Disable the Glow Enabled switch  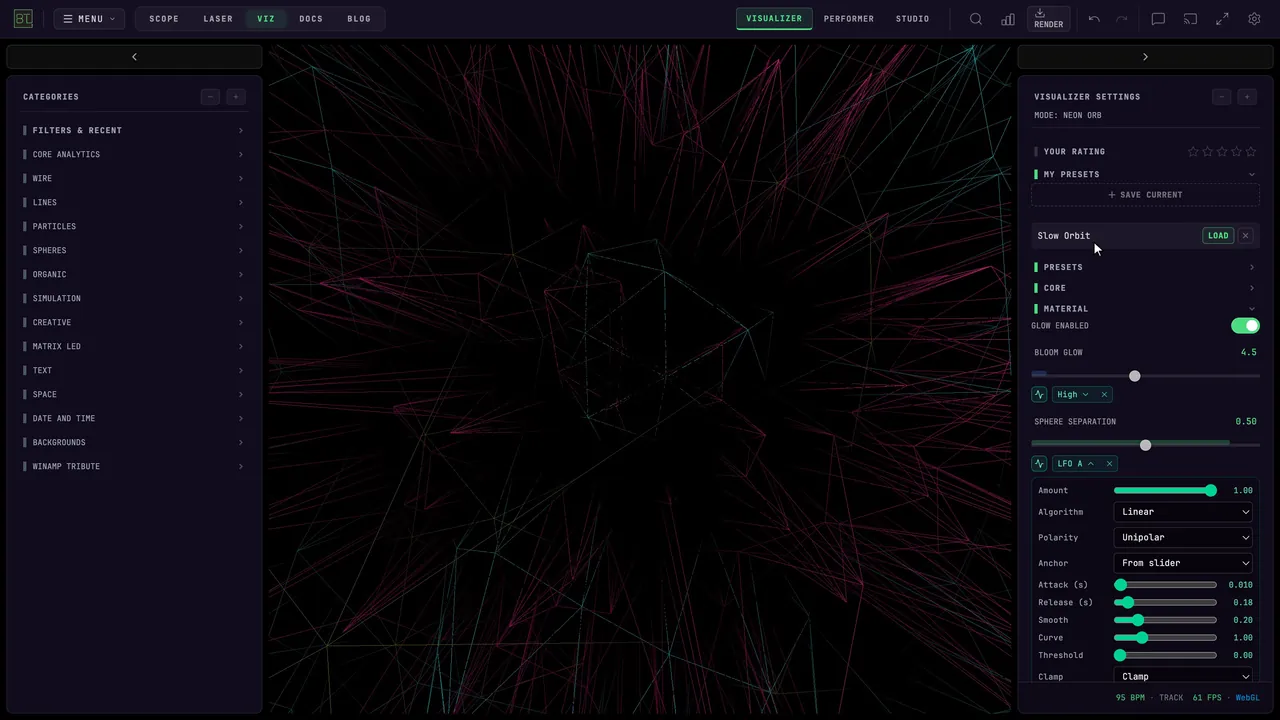click(x=1245, y=326)
